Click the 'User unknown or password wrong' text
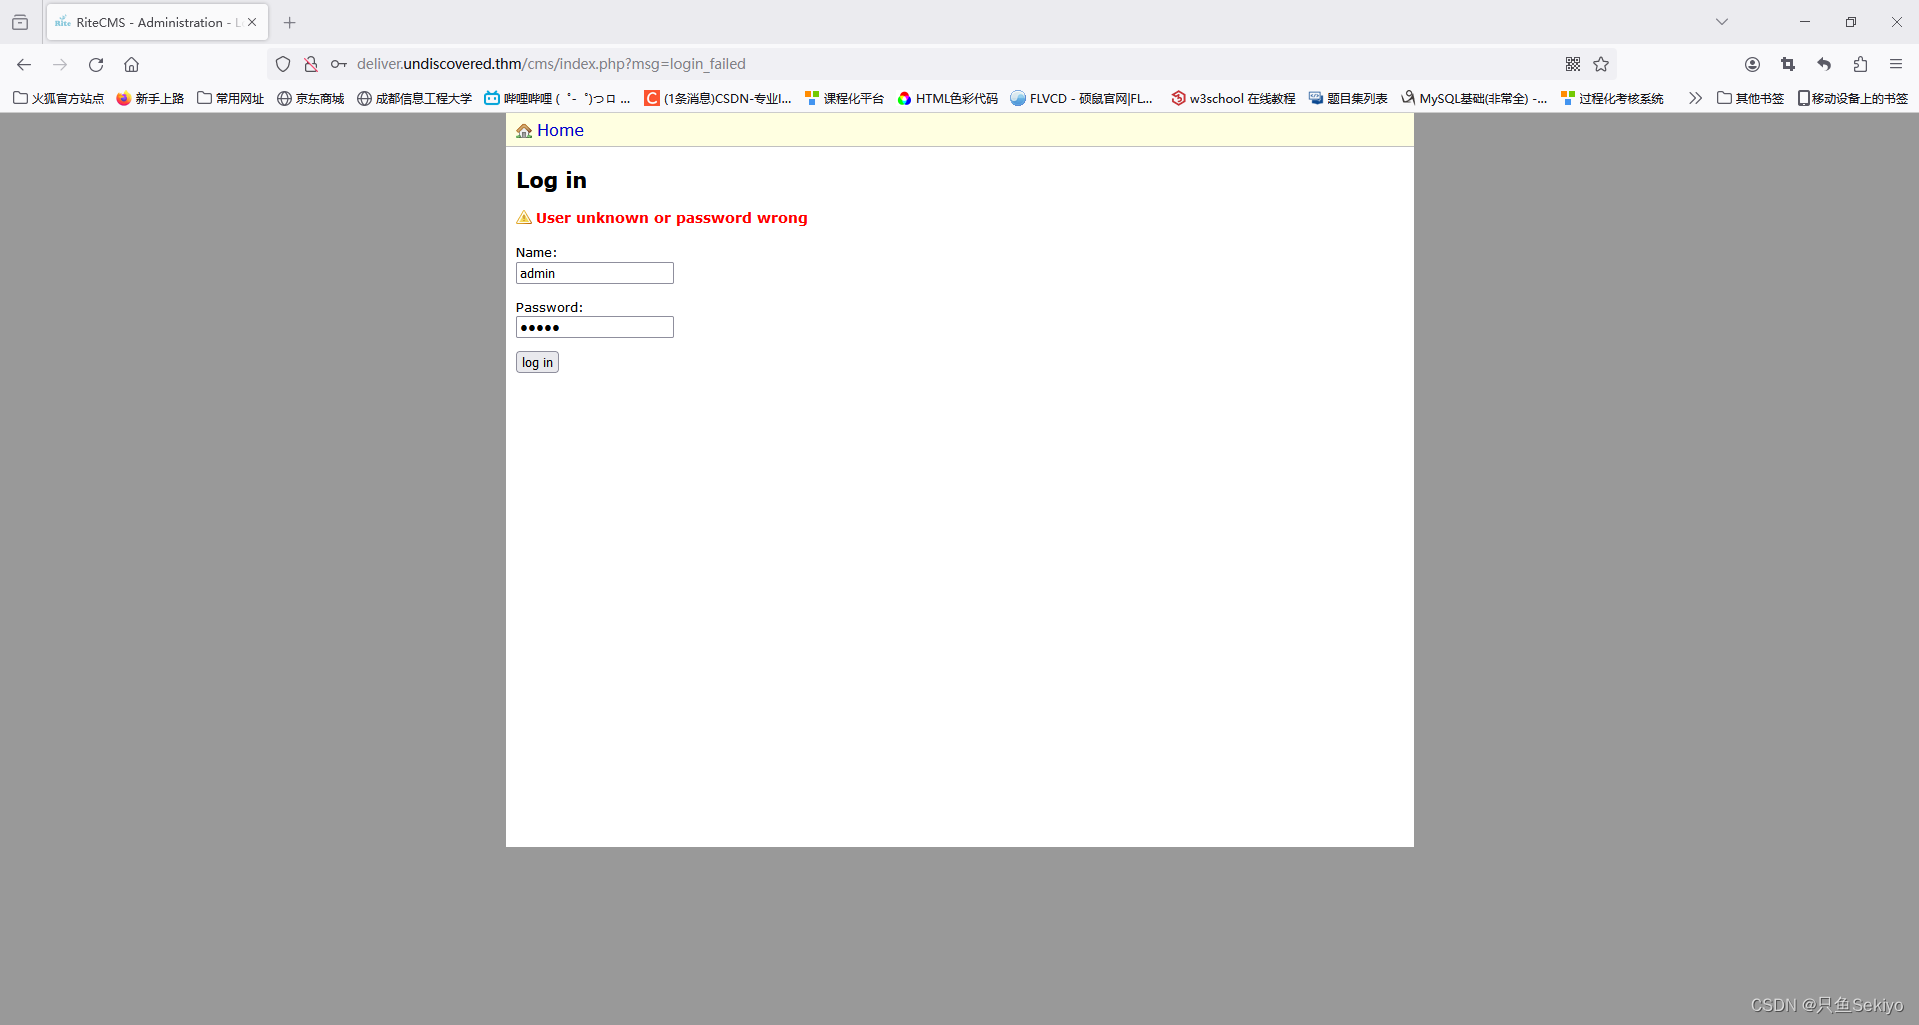The image size is (1919, 1025). click(672, 218)
